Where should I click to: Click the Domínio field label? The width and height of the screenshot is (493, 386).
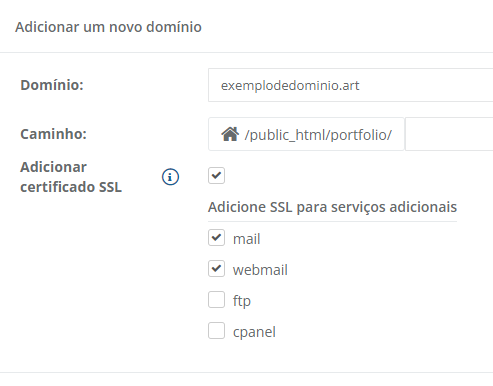(52, 85)
